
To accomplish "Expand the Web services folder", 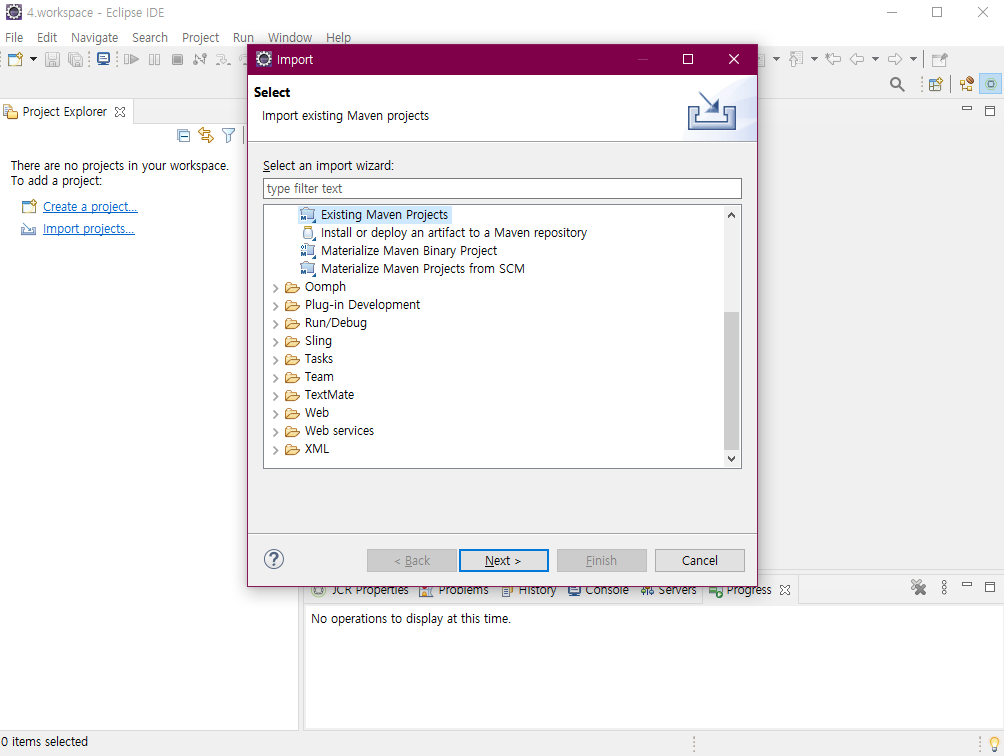I will click(275, 431).
